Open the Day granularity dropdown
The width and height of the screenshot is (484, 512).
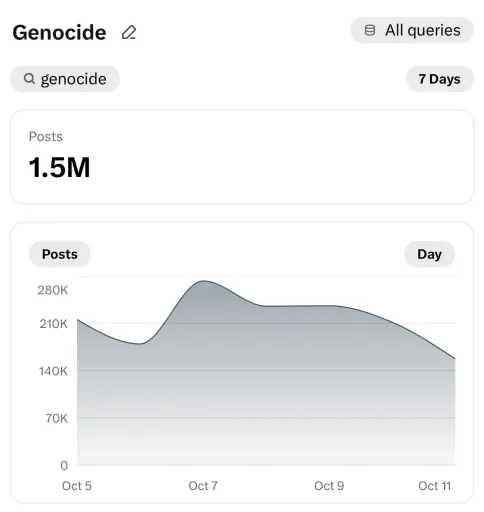pos(429,254)
